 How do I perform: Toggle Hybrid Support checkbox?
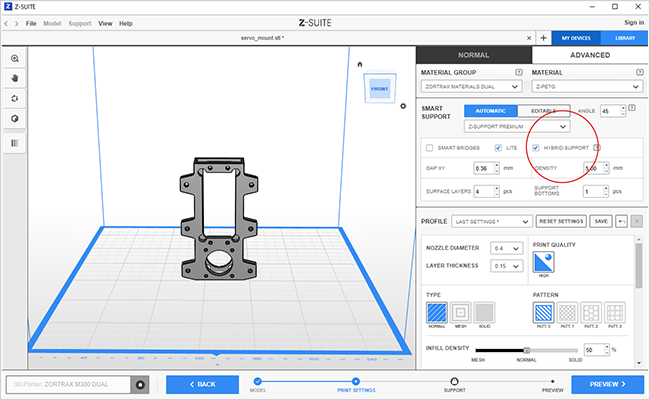coord(536,148)
